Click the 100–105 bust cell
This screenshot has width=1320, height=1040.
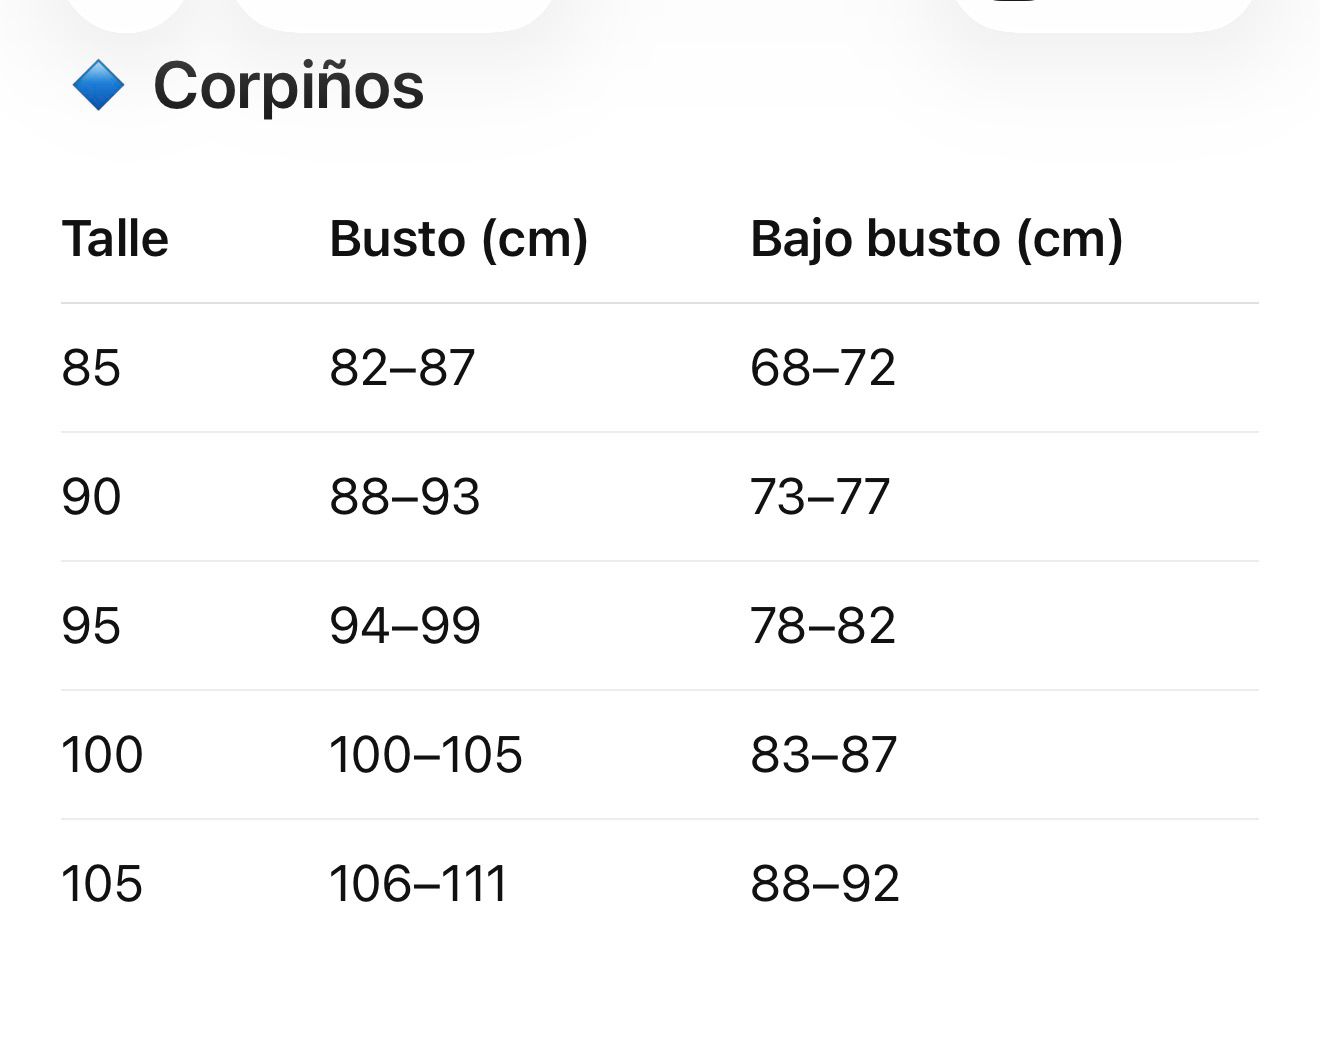(x=425, y=755)
